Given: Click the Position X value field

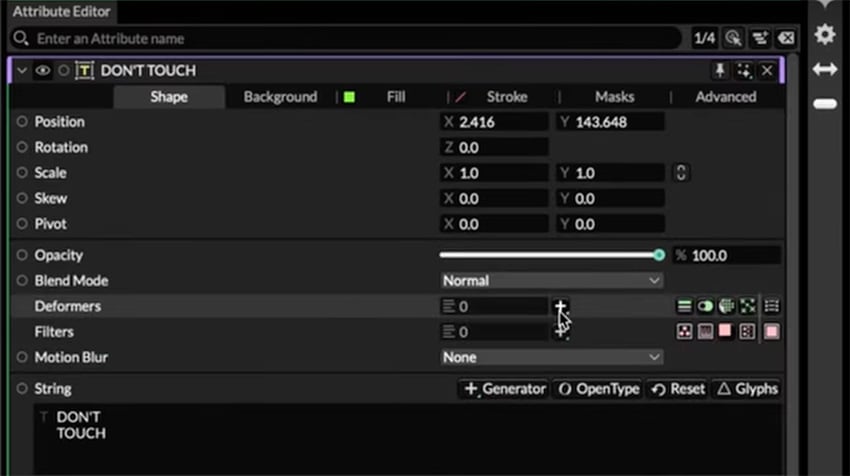Looking at the screenshot, I should point(494,121).
